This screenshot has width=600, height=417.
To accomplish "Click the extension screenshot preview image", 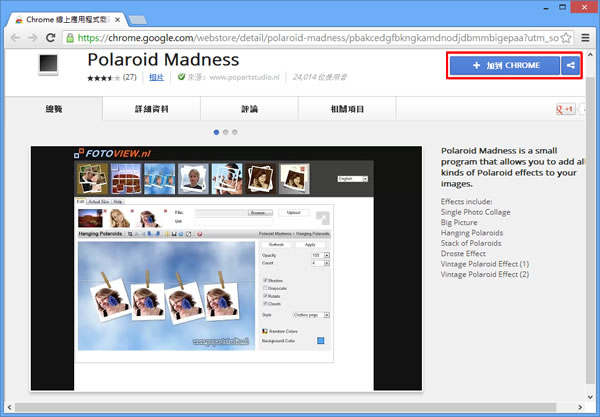I will click(226, 268).
